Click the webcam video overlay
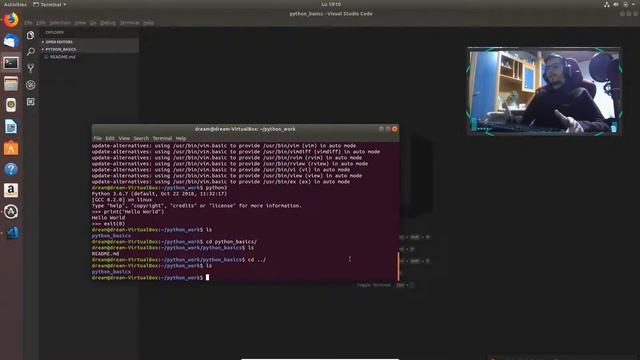Image resolution: width=640 pixels, height=360 pixels. coord(544,91)
